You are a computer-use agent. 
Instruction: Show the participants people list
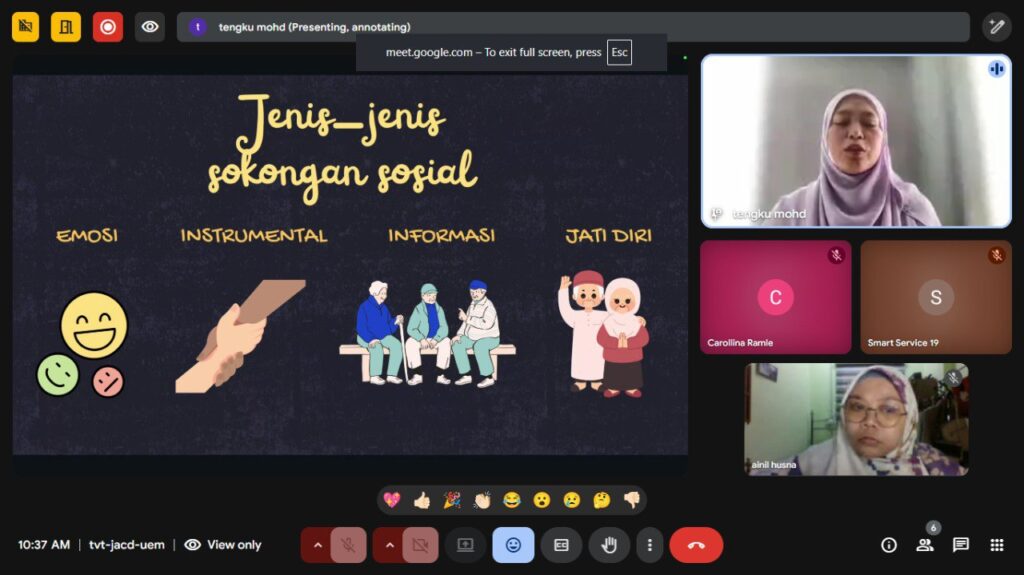(925, 545)
